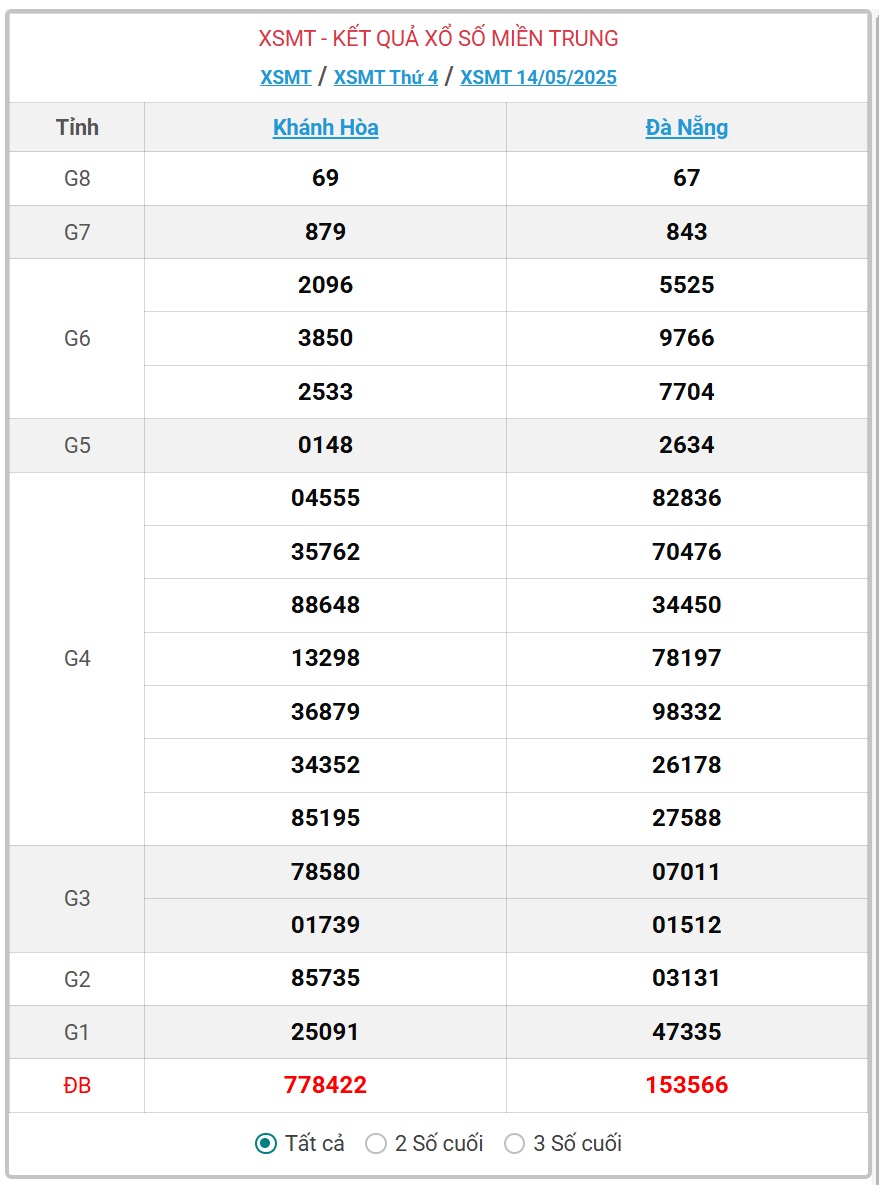879x1185 pixels.
Task: Select the "Tất cả" radio button
Action: click(x=265, y=1143)
